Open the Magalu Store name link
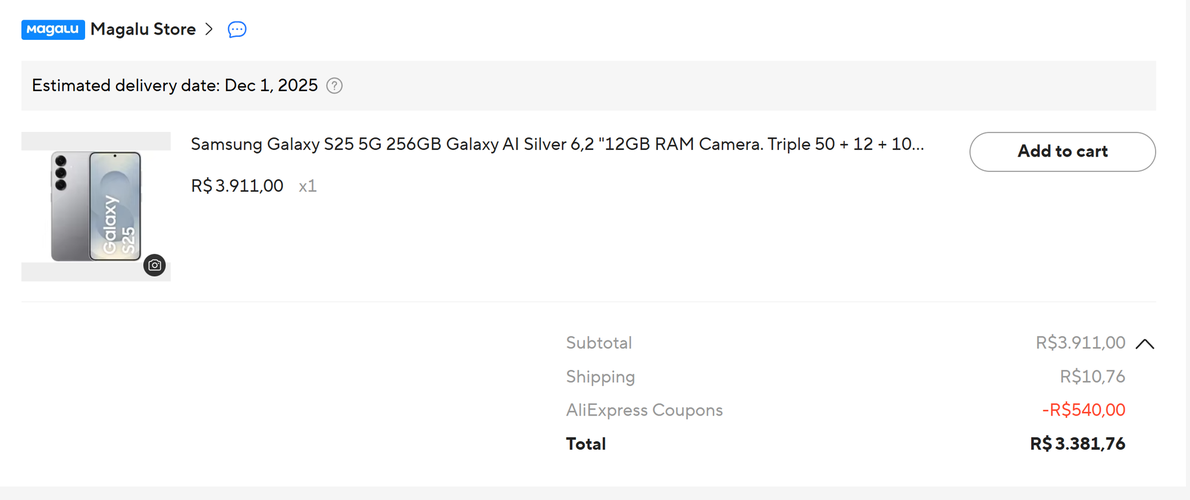Screen dimensions: 1190x500 pyautogui.click(x=143, y=30)
